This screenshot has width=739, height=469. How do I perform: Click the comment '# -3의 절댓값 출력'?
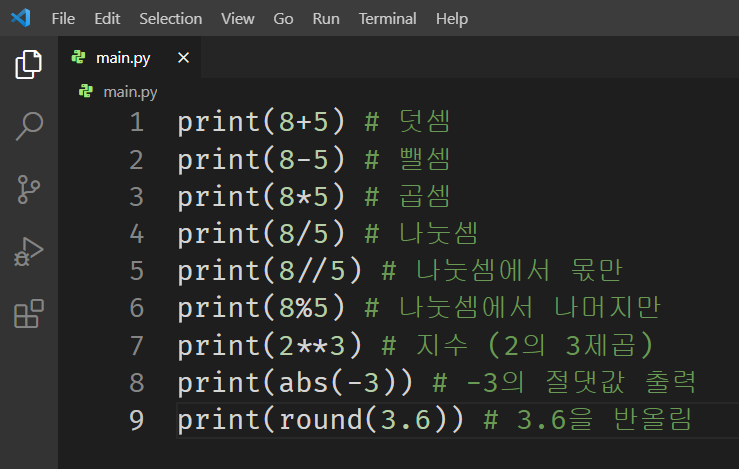tap(564, 382)
